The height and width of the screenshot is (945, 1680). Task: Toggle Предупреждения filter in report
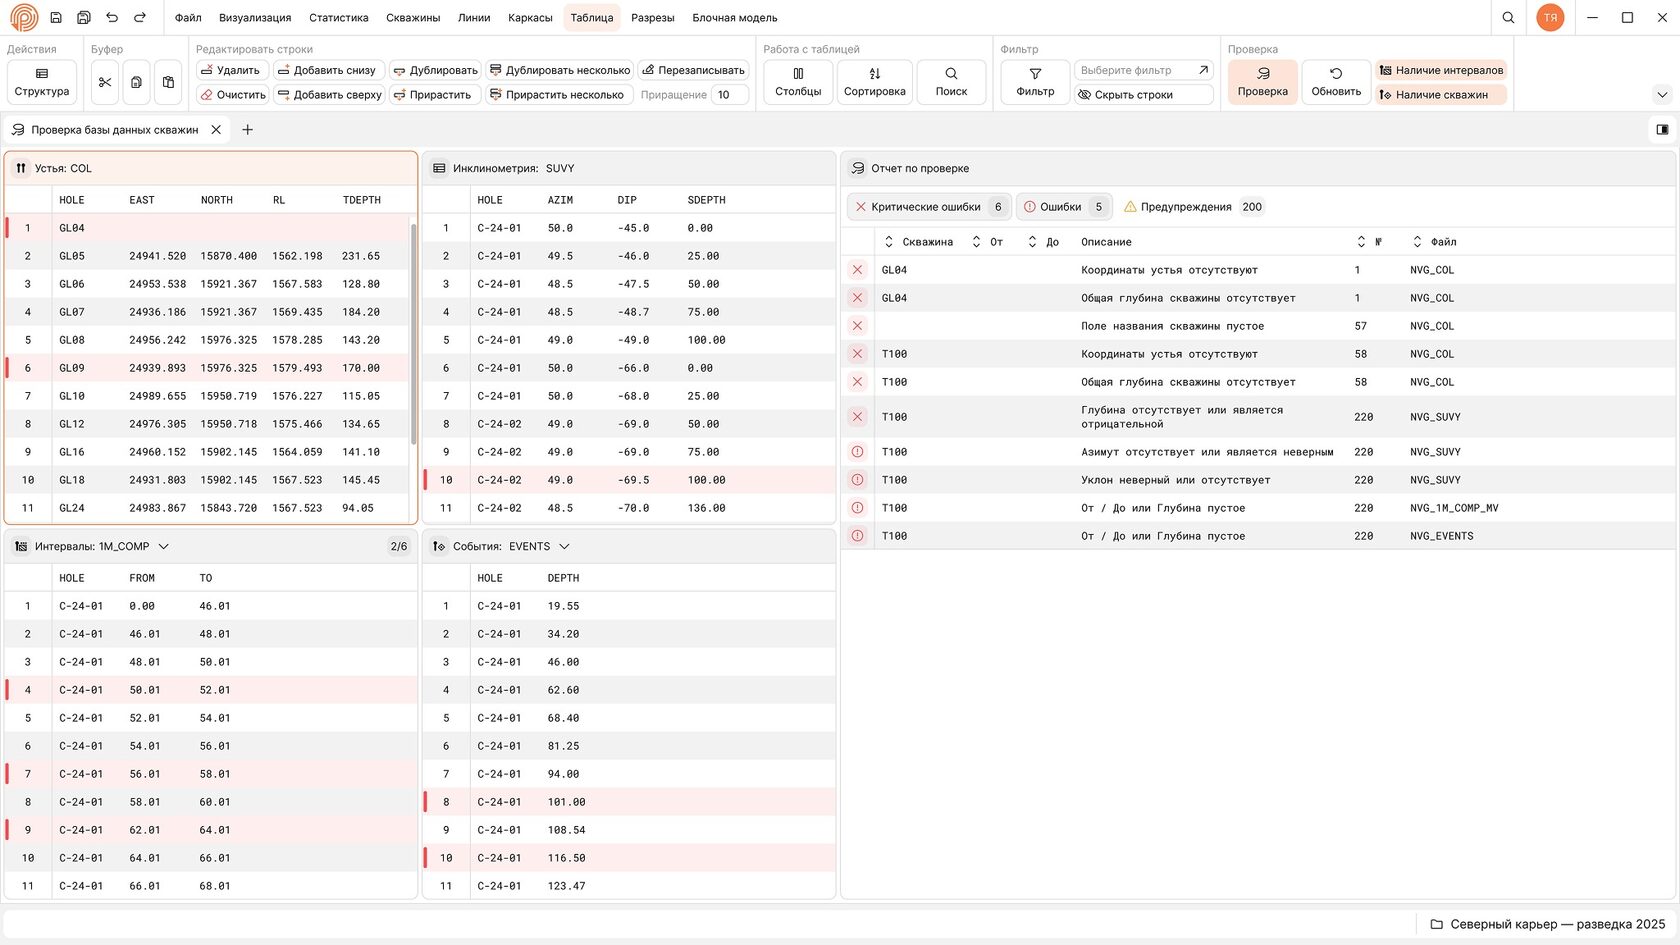tap(1193, 207)
